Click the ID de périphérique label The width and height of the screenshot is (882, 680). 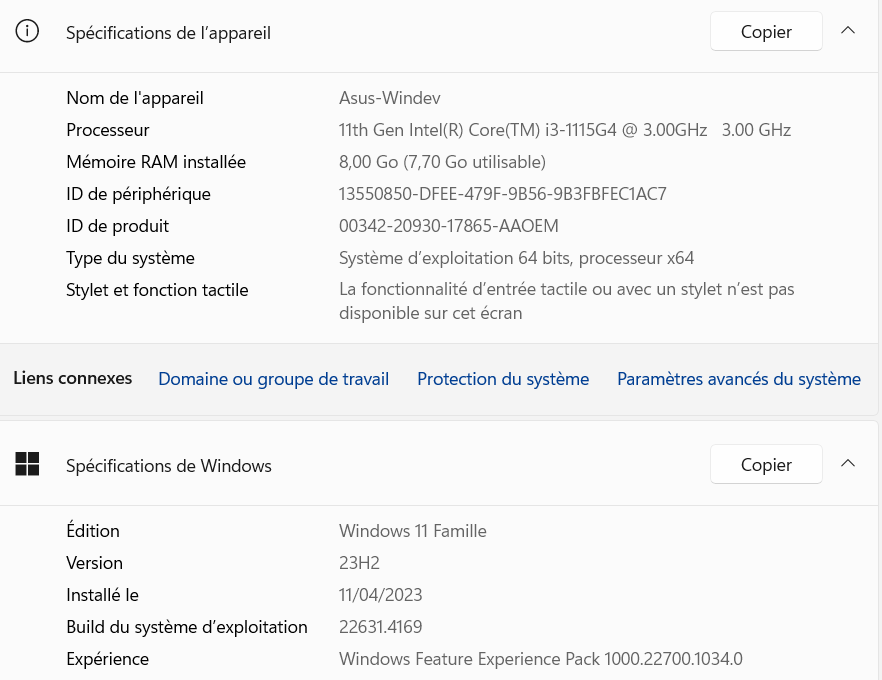(138, 194)
